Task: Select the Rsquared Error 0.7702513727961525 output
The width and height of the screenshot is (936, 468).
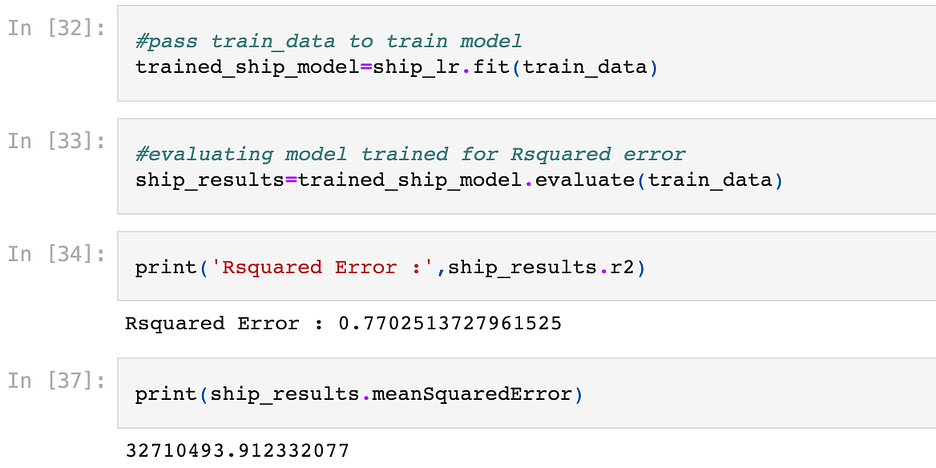Action: coord(343,324)
